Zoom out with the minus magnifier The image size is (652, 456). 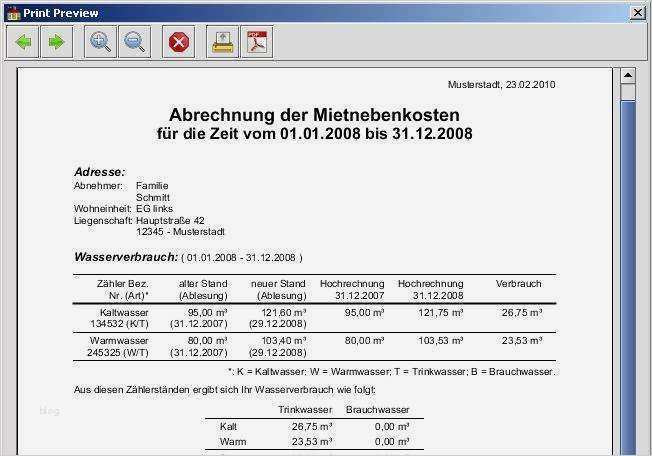pyautogui.click(x=135, y=42)
